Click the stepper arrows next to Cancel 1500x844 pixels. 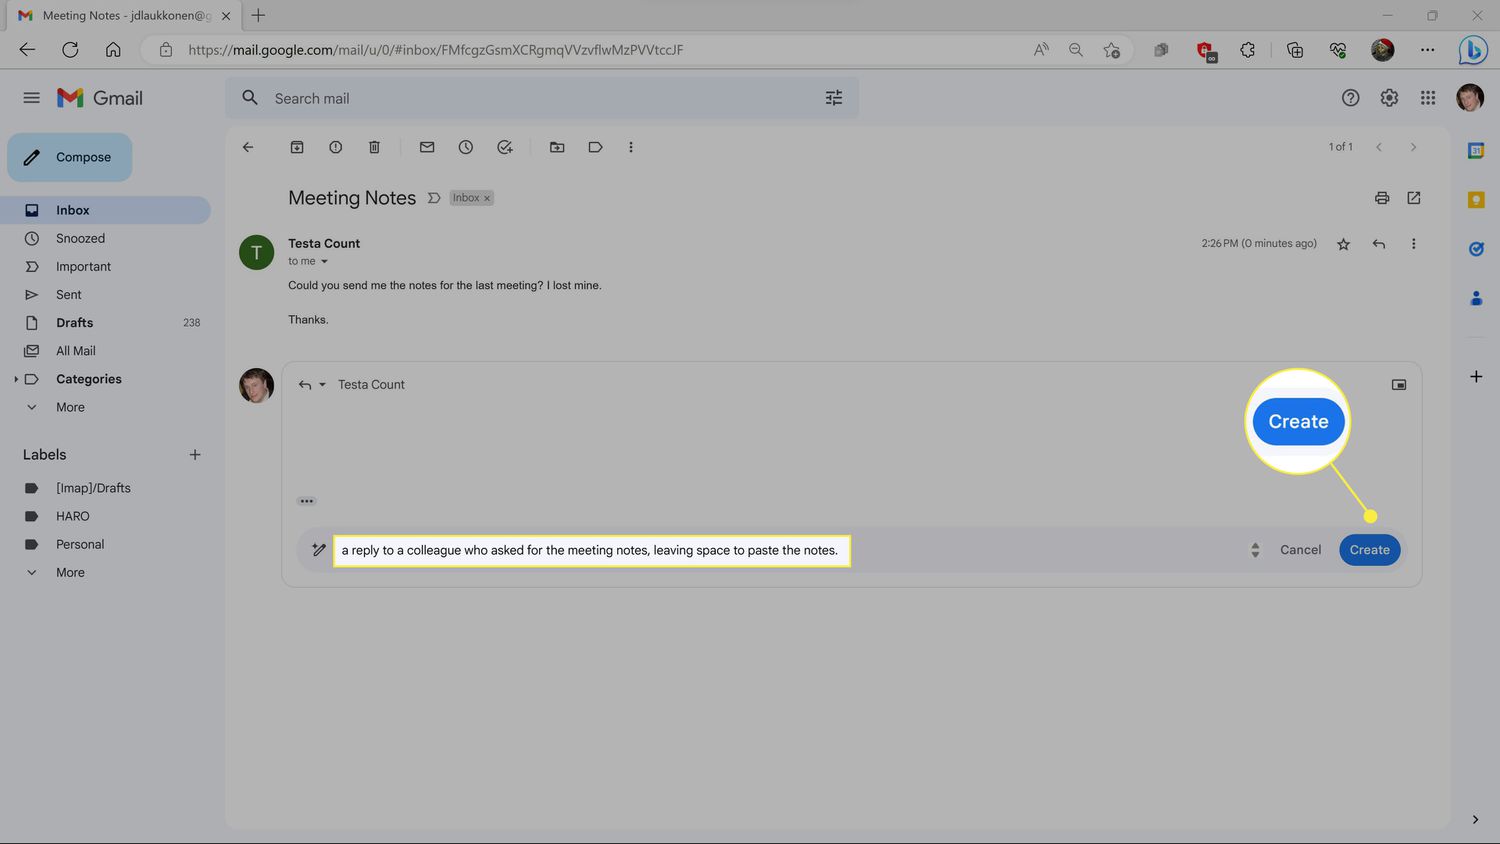(x=1255, y=550)
